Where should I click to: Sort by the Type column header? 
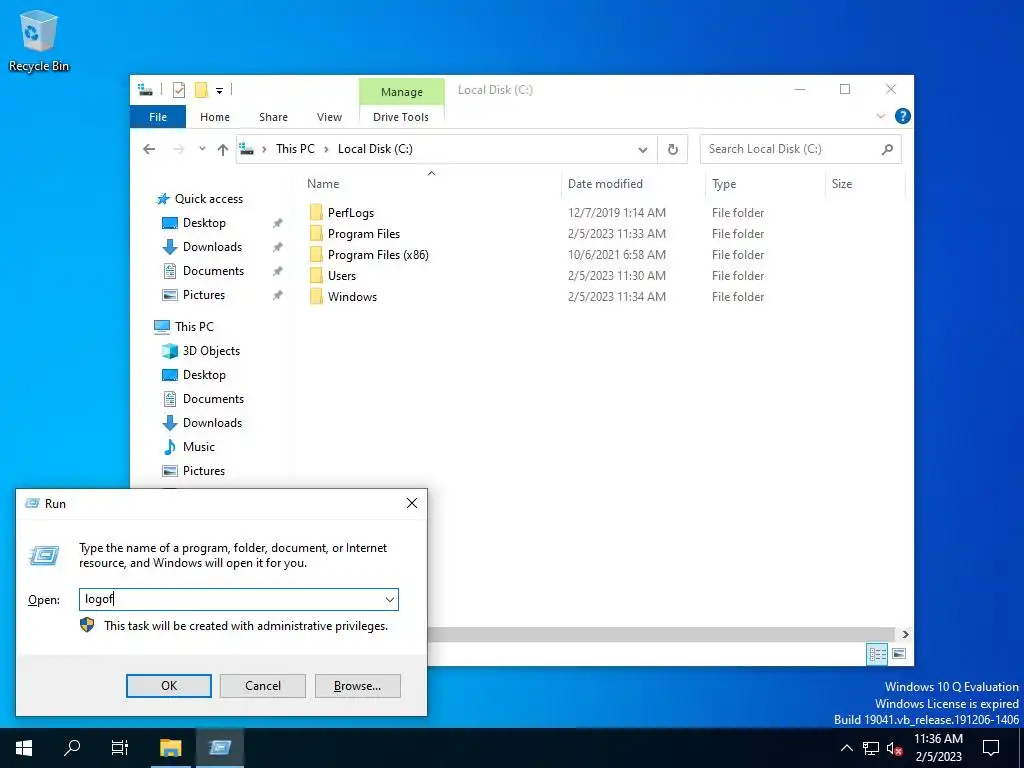[765, 184]
